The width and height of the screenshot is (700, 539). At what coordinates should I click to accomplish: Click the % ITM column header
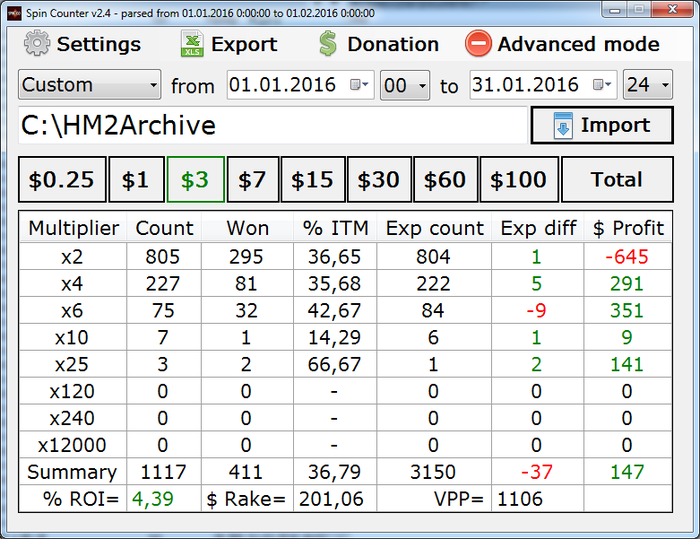click(x=335, y=228)
